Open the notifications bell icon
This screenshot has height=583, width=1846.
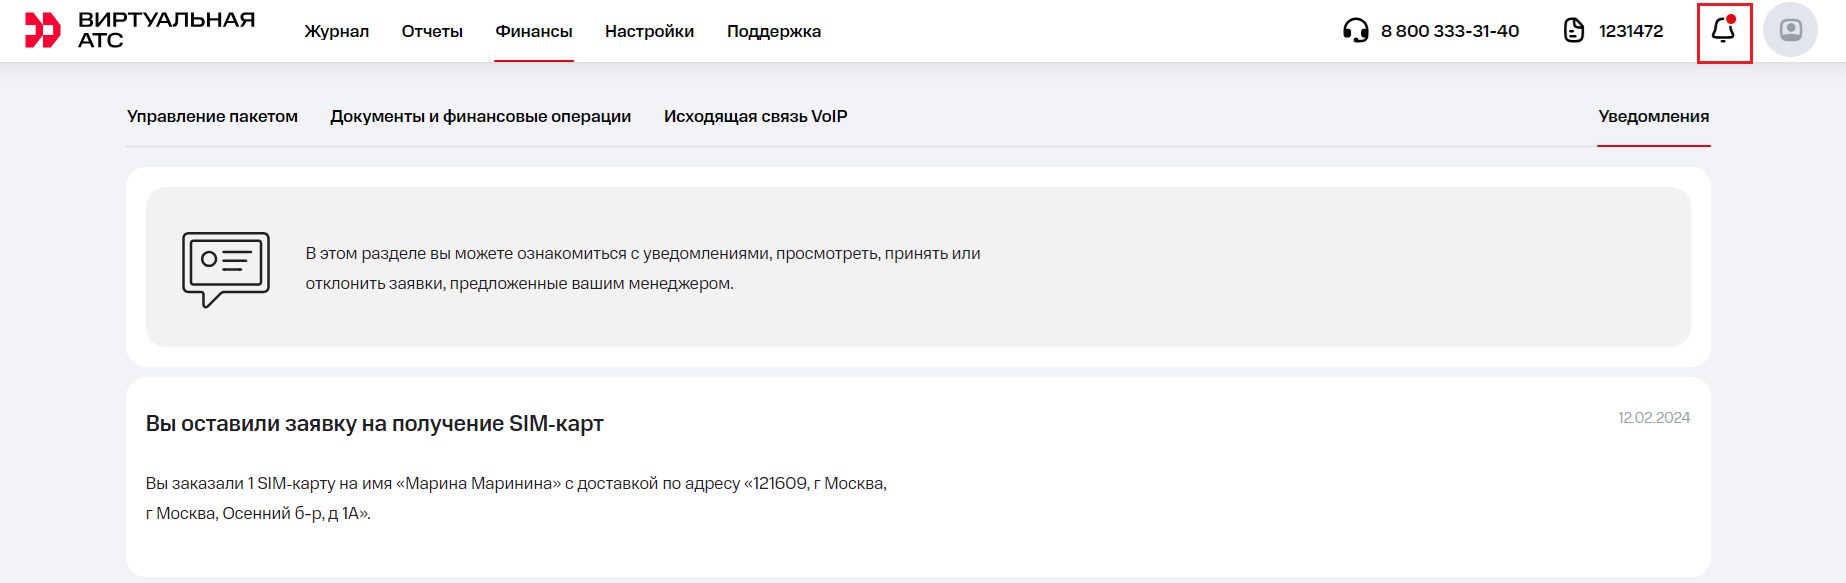(1723, 31)
